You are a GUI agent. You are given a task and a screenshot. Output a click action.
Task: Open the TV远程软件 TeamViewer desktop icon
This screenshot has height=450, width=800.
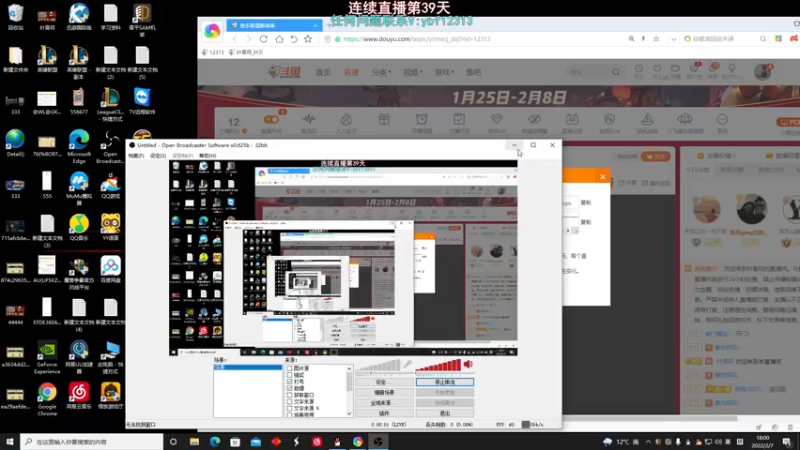[x=142, y=101]
